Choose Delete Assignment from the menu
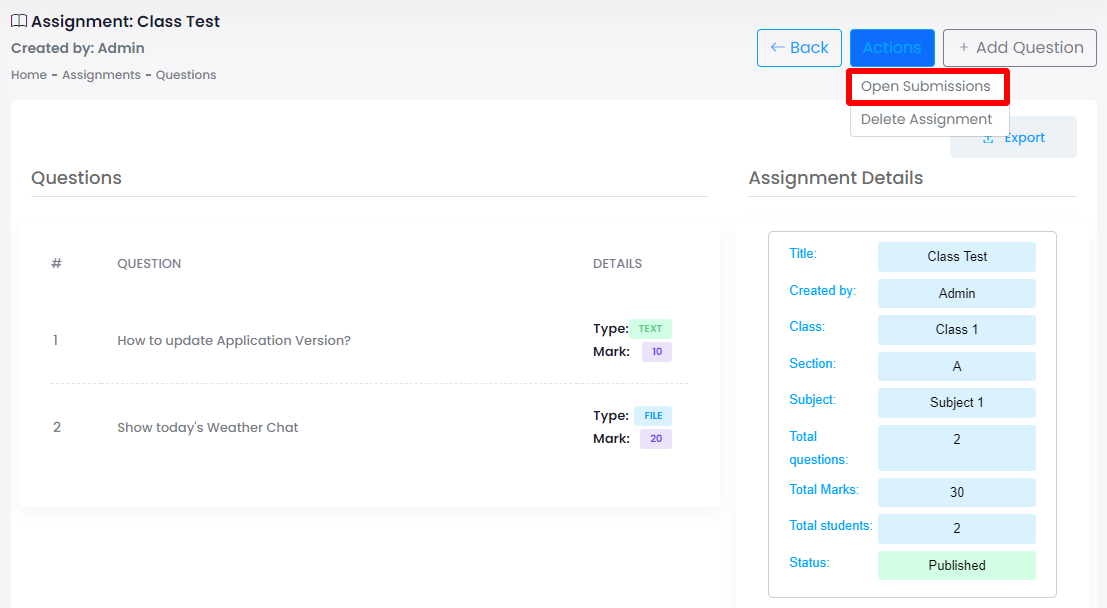Image resolution: width=1107 pixels, height=608 pixels. tap(928, 119)
